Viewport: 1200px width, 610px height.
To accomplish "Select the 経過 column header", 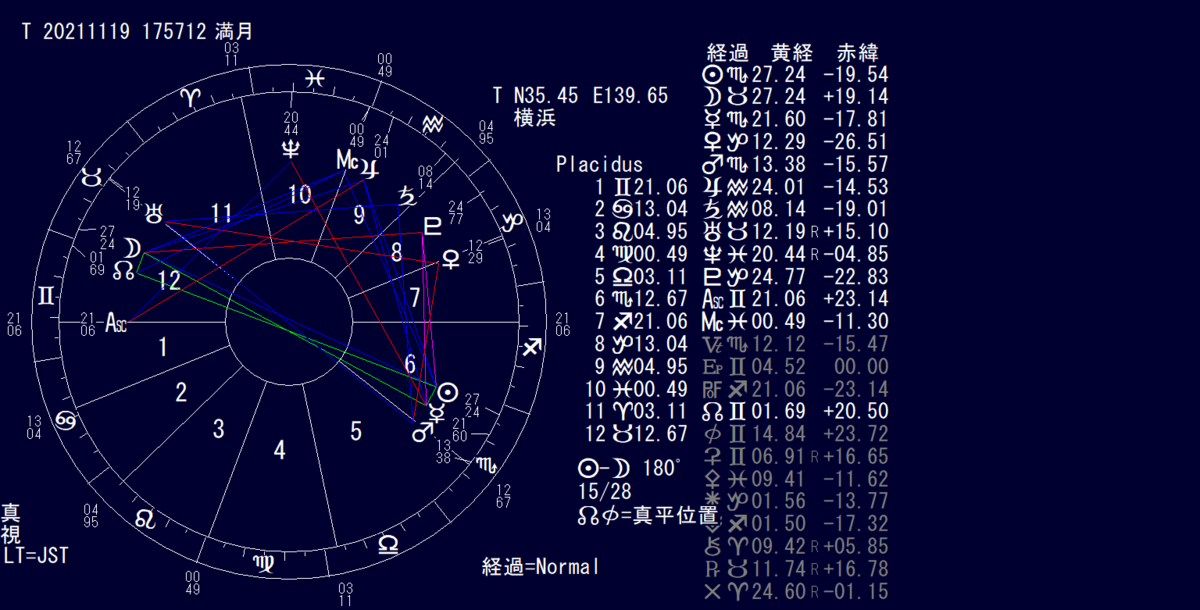I will [x=728, y=53].
